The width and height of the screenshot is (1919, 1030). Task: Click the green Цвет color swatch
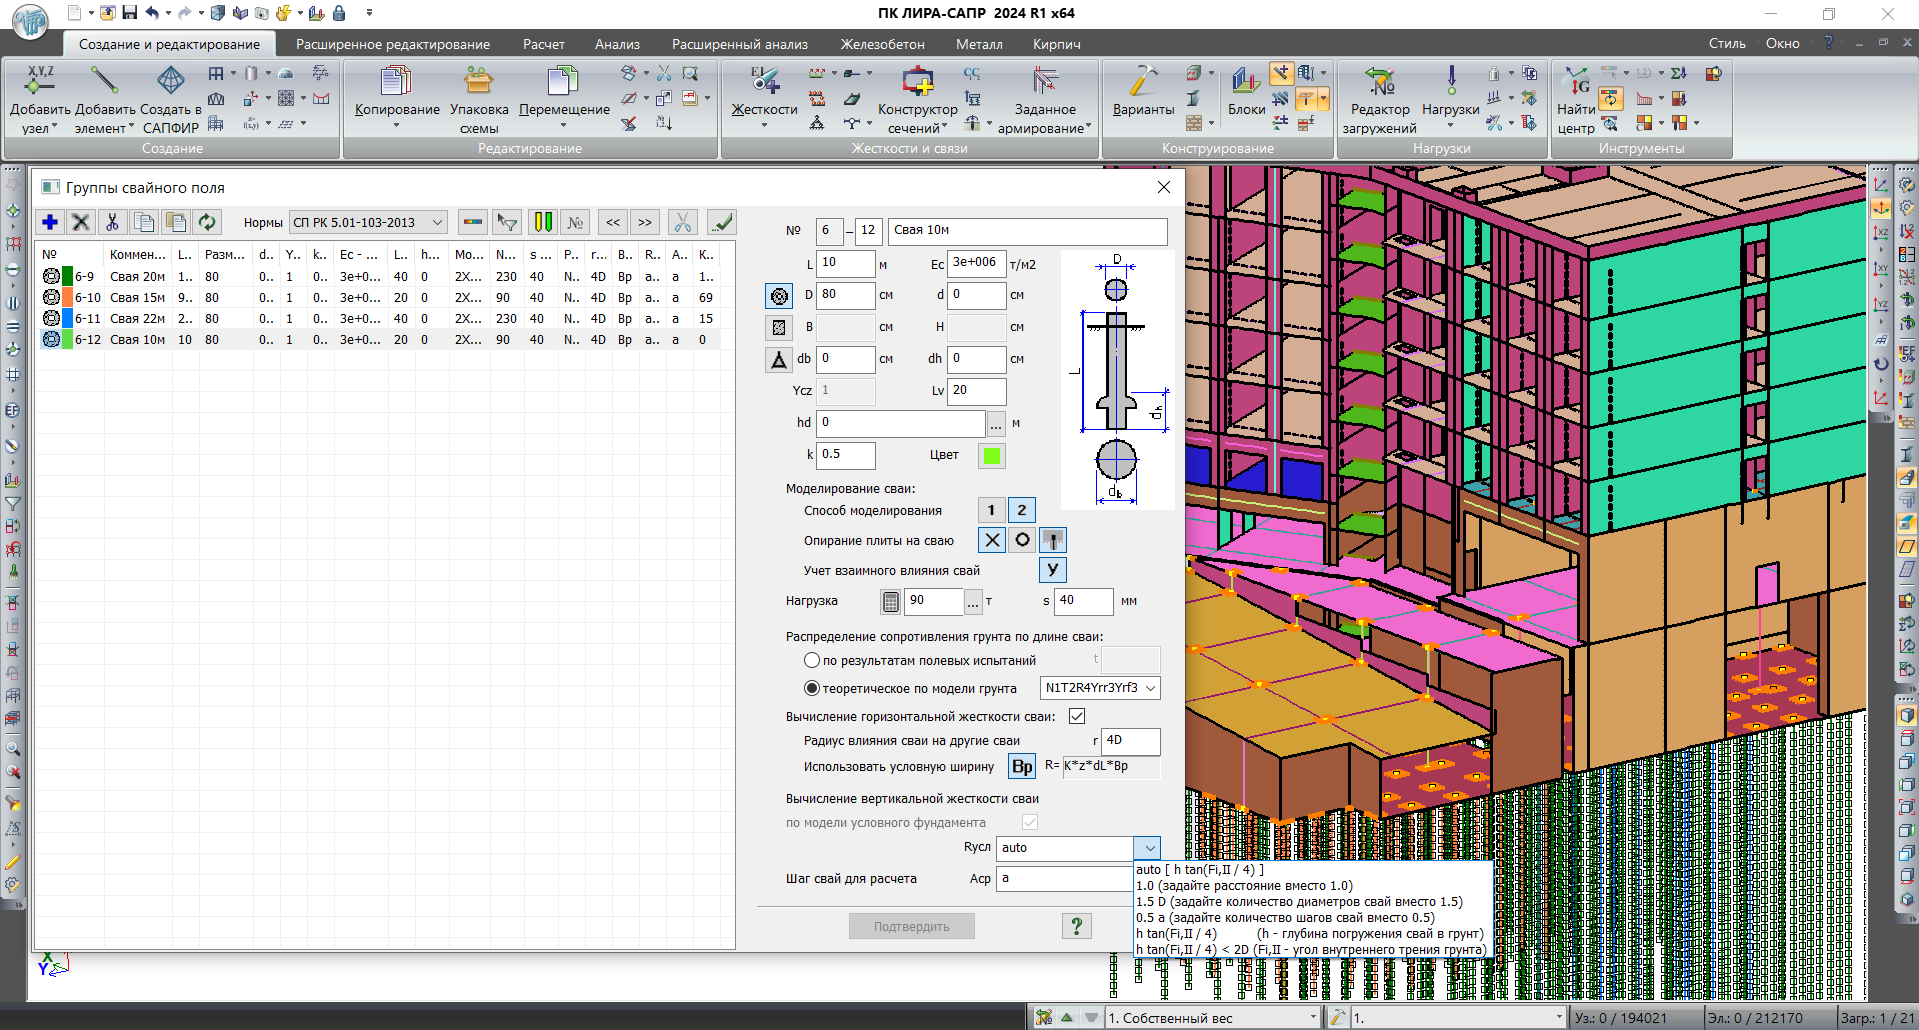(991, 455)
